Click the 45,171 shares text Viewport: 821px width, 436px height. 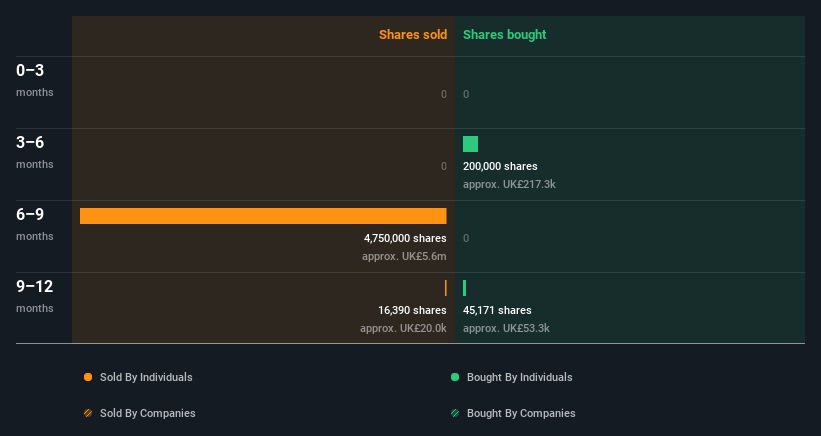coord(497,310)
